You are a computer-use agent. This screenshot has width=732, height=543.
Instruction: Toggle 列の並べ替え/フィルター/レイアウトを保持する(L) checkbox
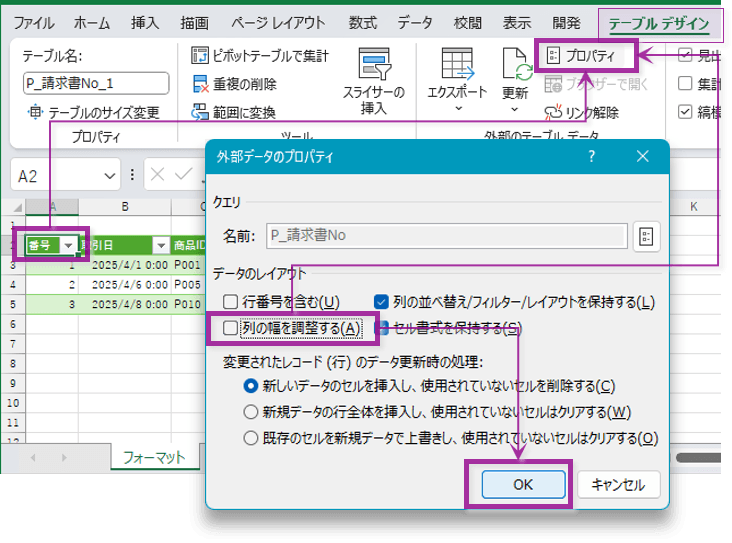[x=381, y=302]
